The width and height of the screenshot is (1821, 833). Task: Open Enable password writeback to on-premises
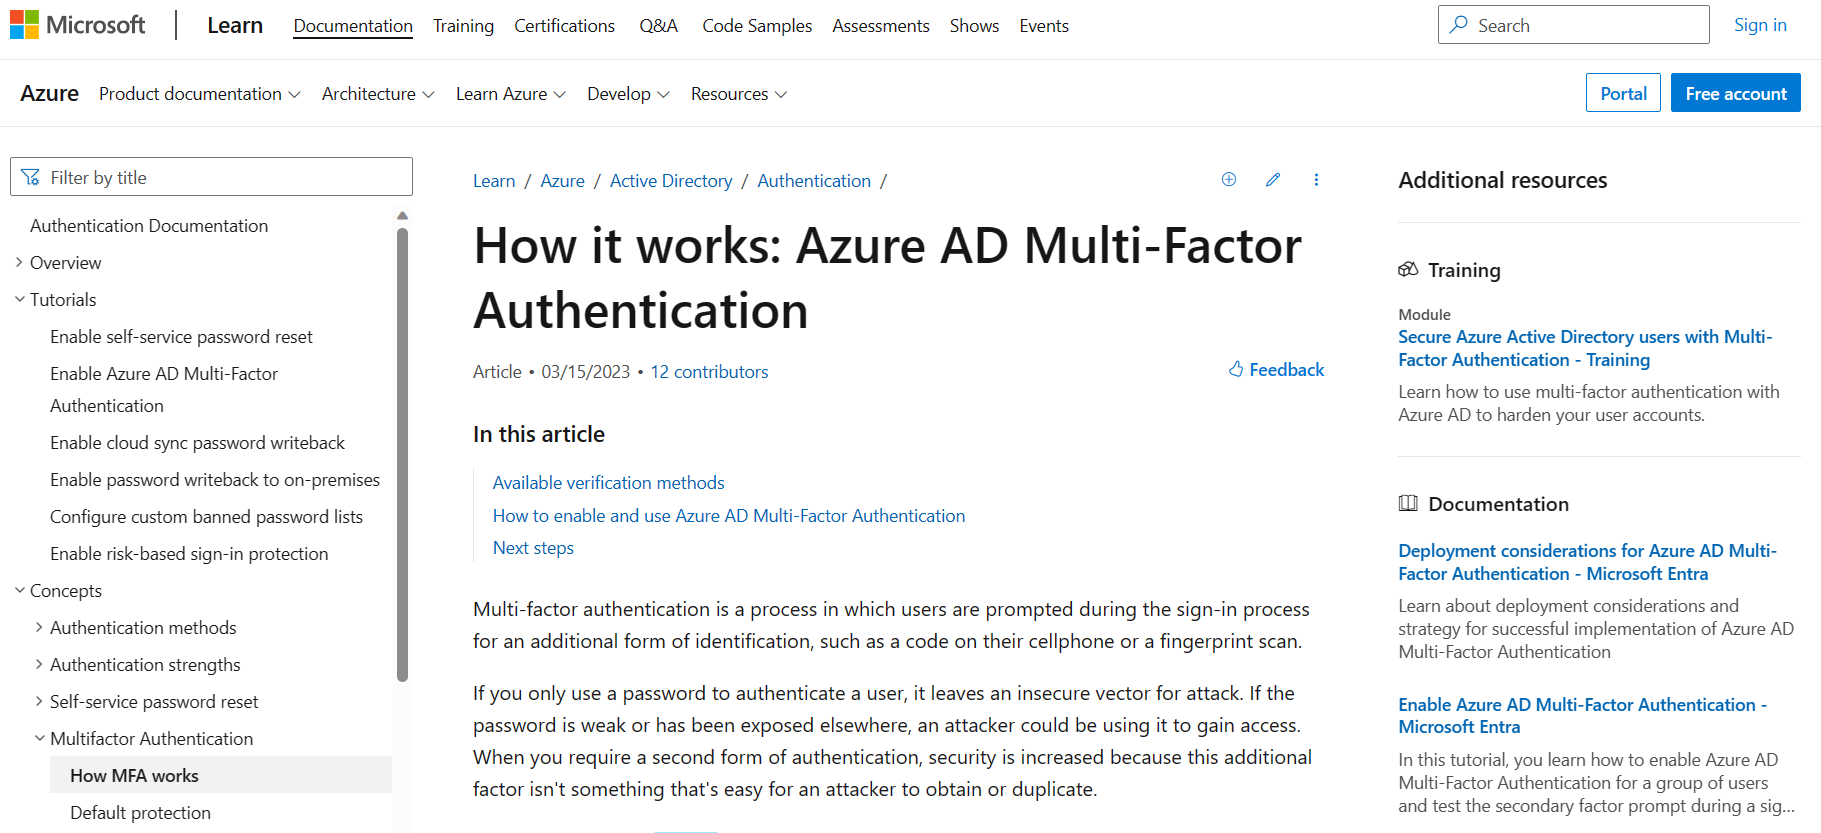point(215,479)
